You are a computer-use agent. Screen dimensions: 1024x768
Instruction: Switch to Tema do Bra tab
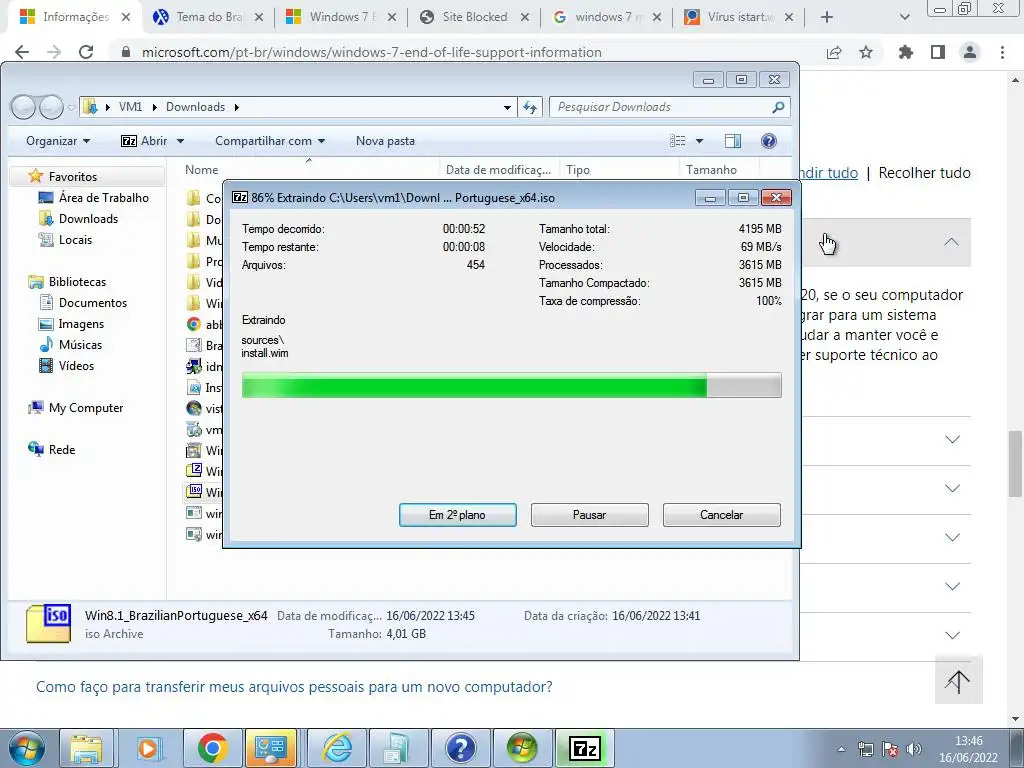tap(208, 17)
